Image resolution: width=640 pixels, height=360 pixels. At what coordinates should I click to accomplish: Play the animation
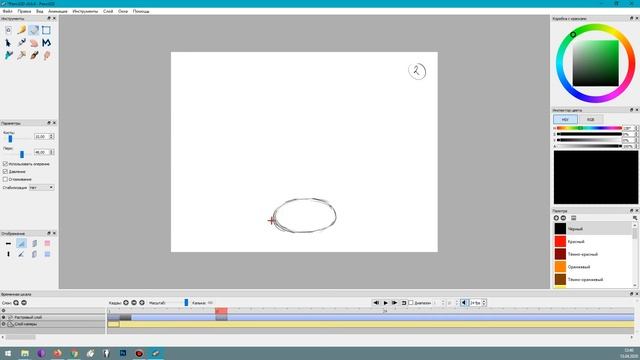(385, 303)
